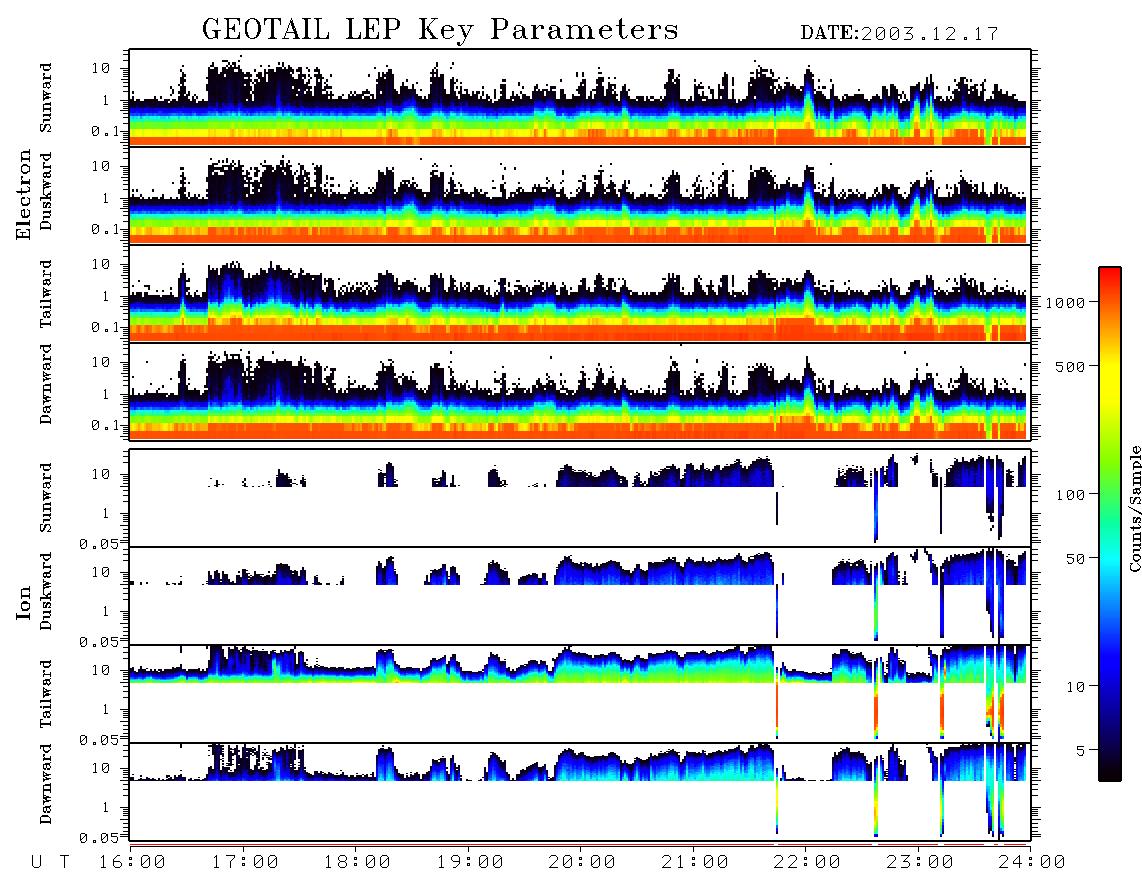Click the Ion "Tailward" axis label
1142x880 pixels.
click(x=46, y=694)
